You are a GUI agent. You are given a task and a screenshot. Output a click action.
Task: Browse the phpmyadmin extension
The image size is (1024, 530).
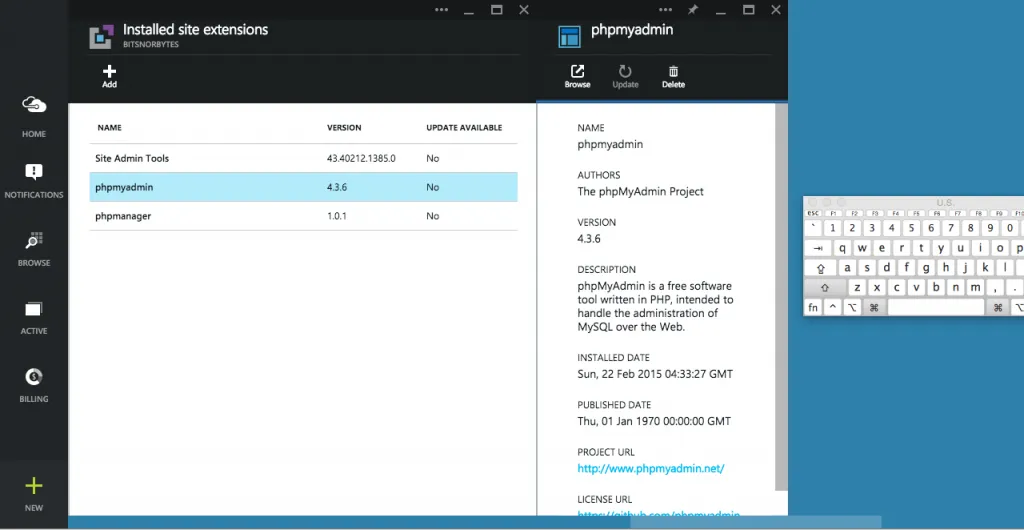[x=577, y=76]
